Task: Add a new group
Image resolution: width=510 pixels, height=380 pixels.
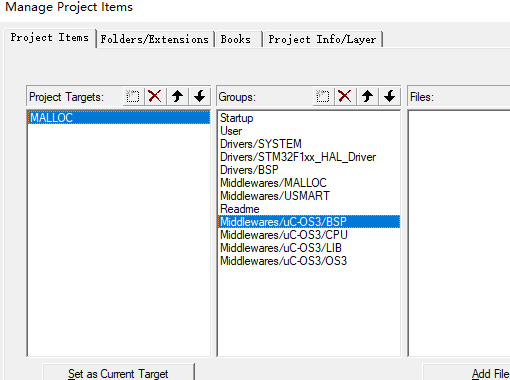Action: (323, 97)
